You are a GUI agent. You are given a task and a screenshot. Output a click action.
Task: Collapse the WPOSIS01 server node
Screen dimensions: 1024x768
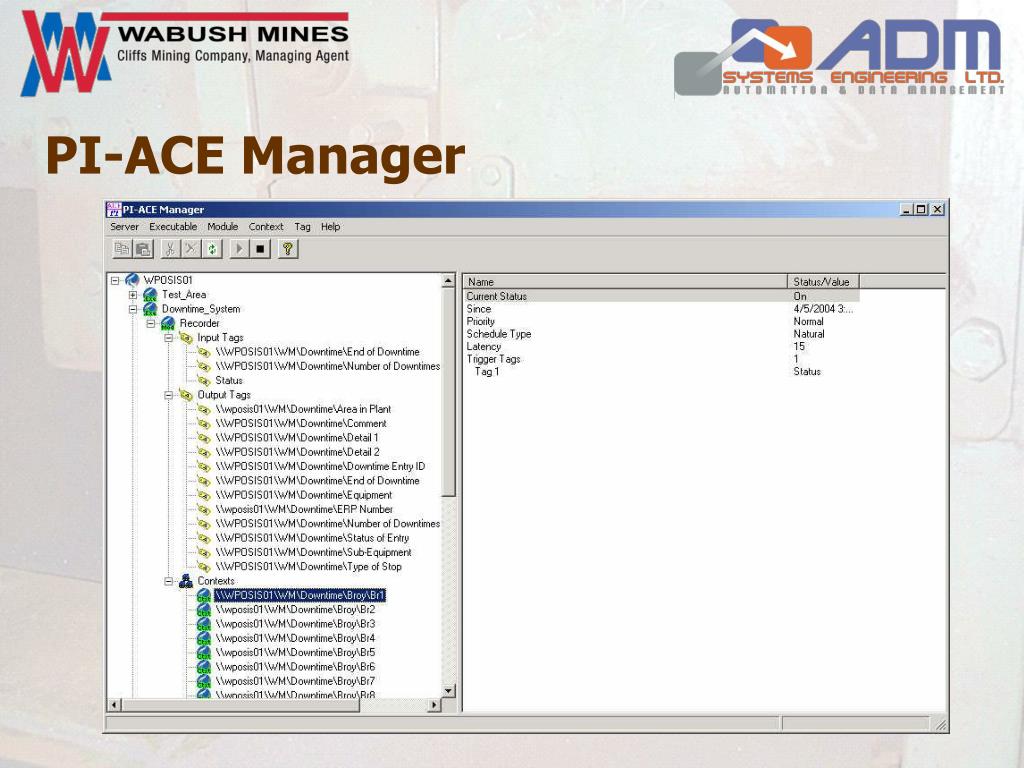click(x=115, y=281)
